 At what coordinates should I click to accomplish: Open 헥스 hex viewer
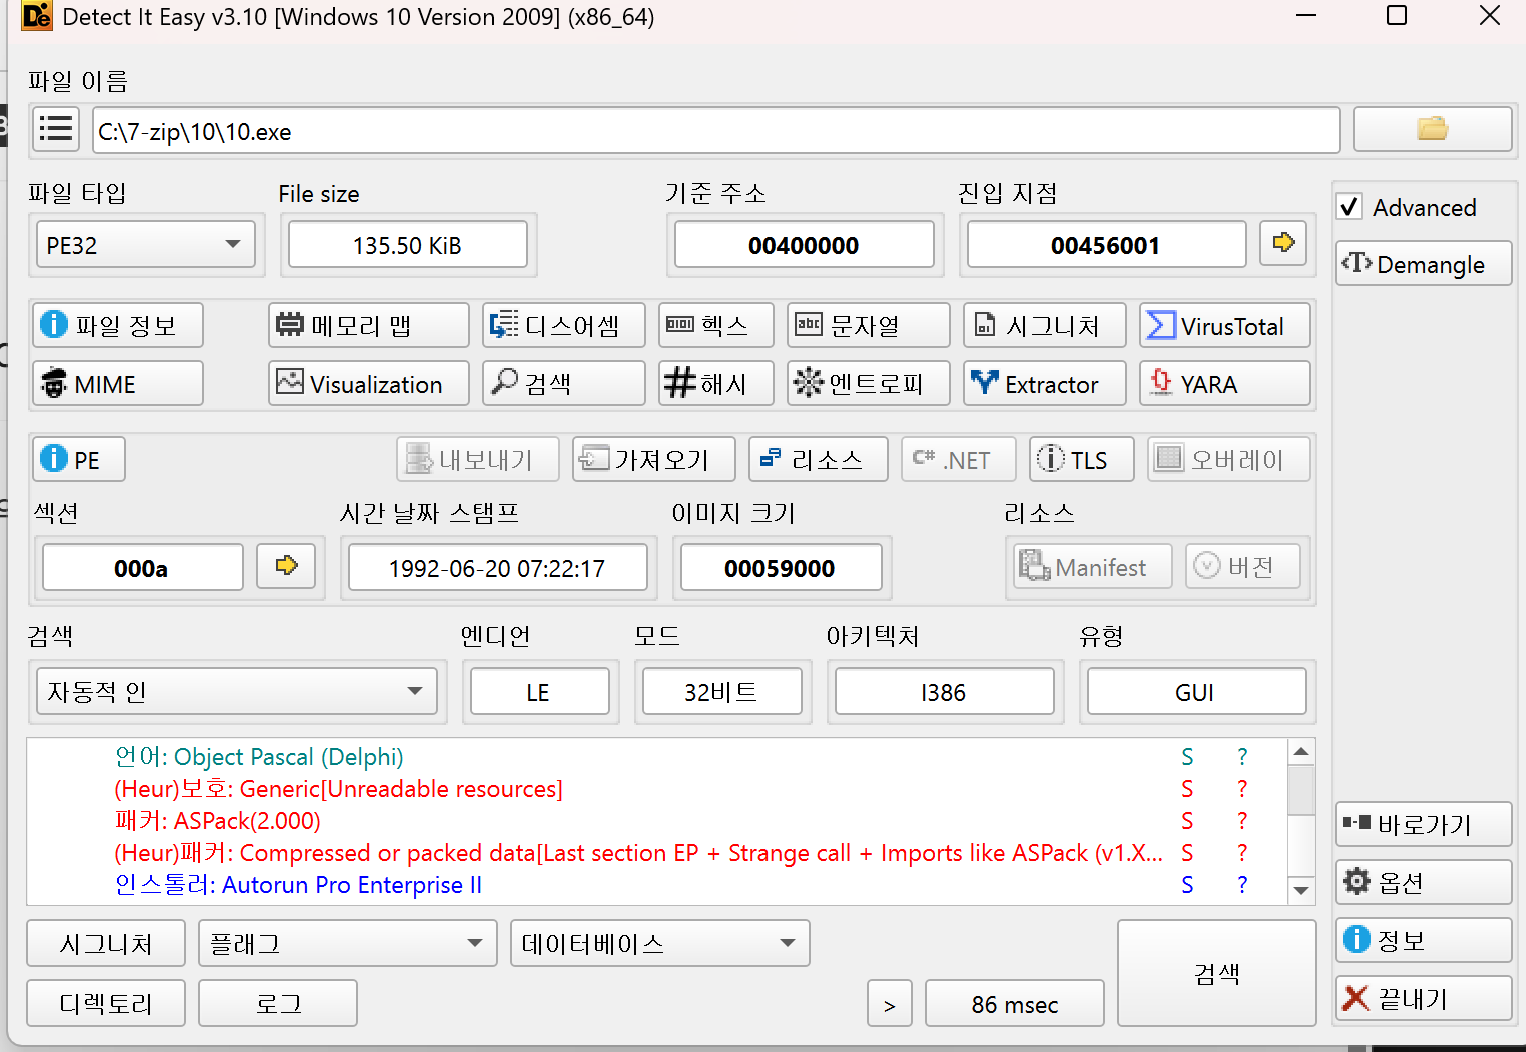pyautogui.click(x=716, y=325)
